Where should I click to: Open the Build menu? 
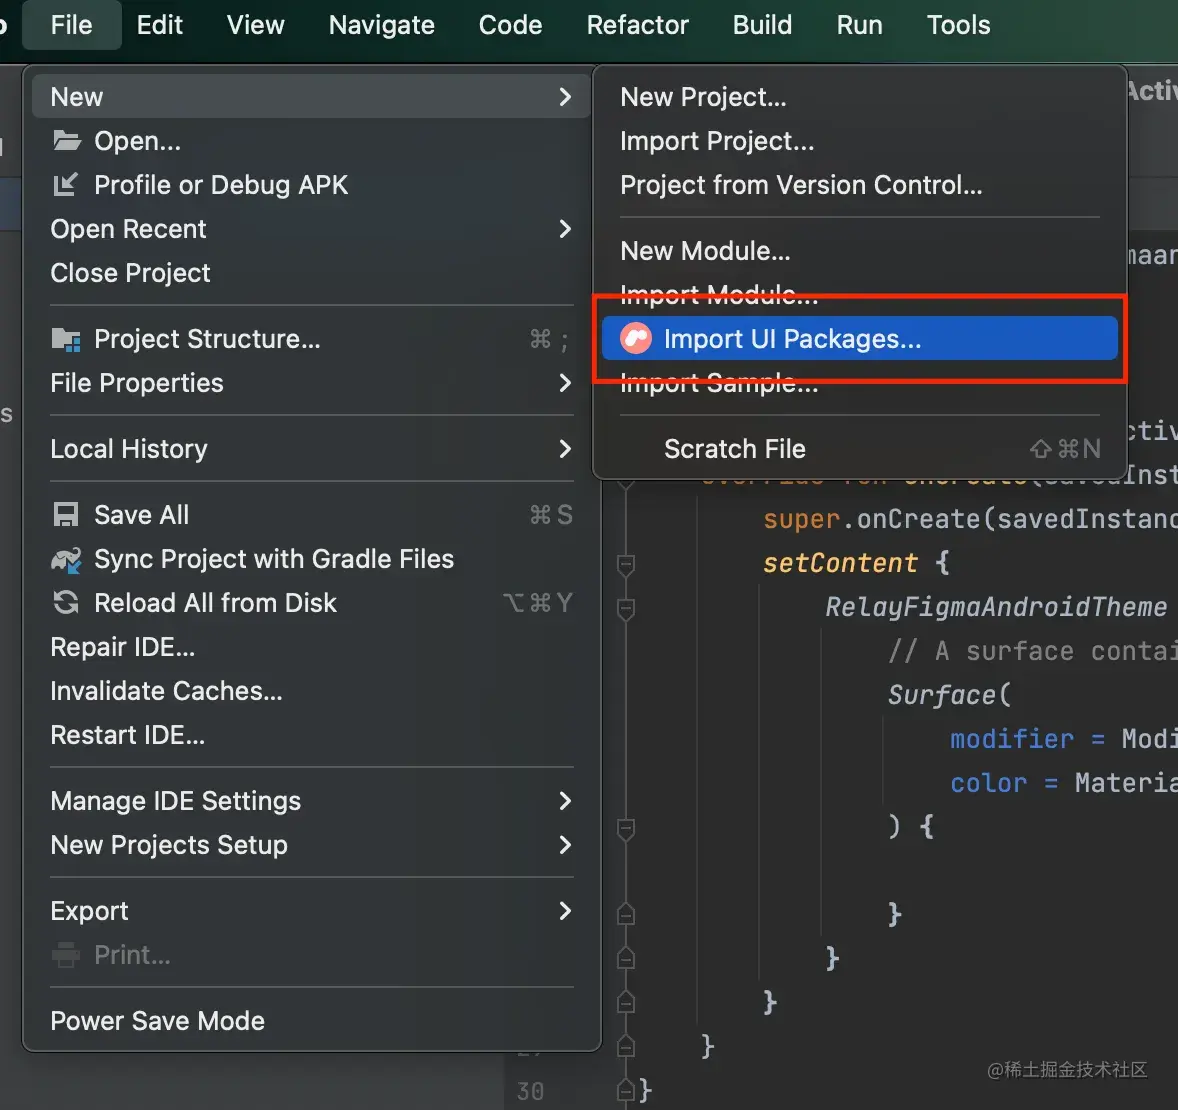(762, 25)
